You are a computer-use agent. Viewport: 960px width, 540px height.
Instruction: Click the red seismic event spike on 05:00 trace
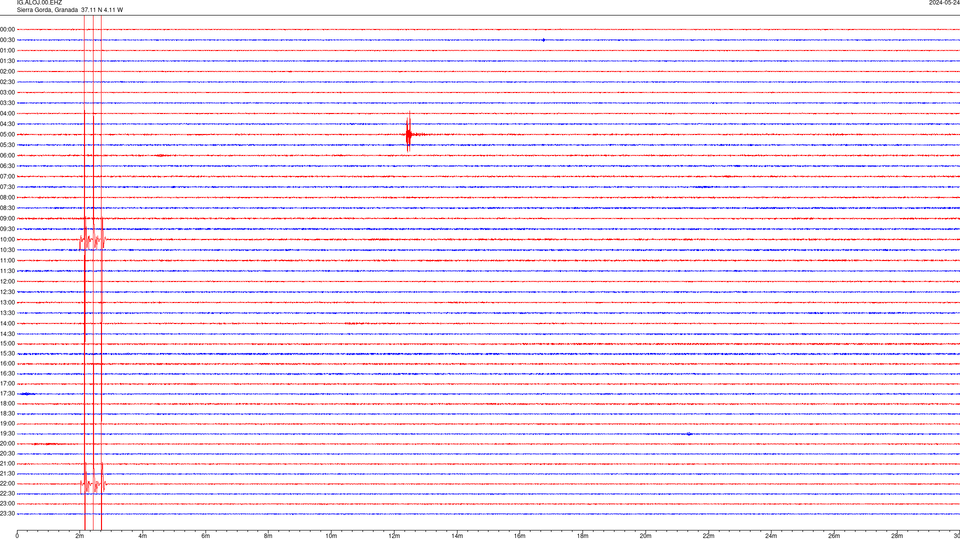point(409,133)
